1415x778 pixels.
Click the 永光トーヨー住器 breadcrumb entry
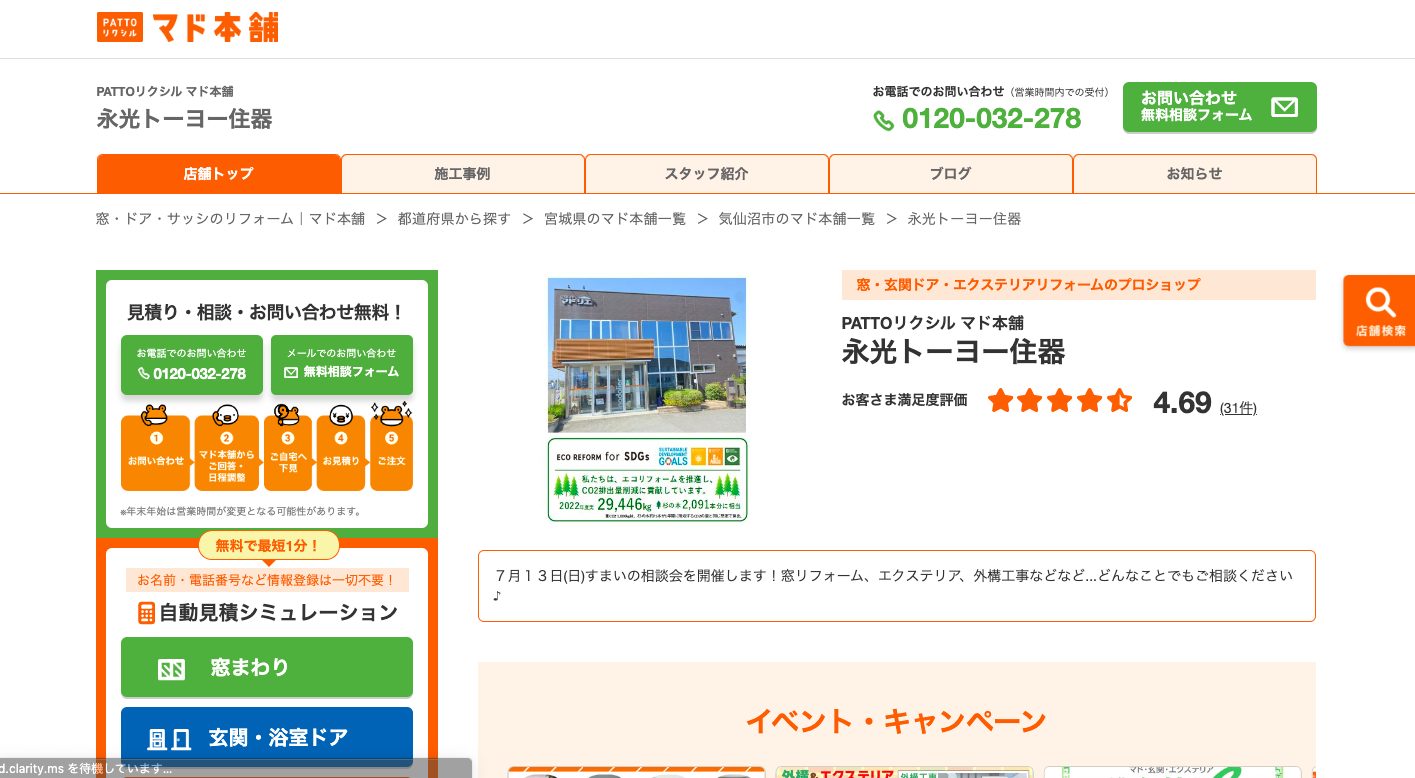tap(964, 218)
